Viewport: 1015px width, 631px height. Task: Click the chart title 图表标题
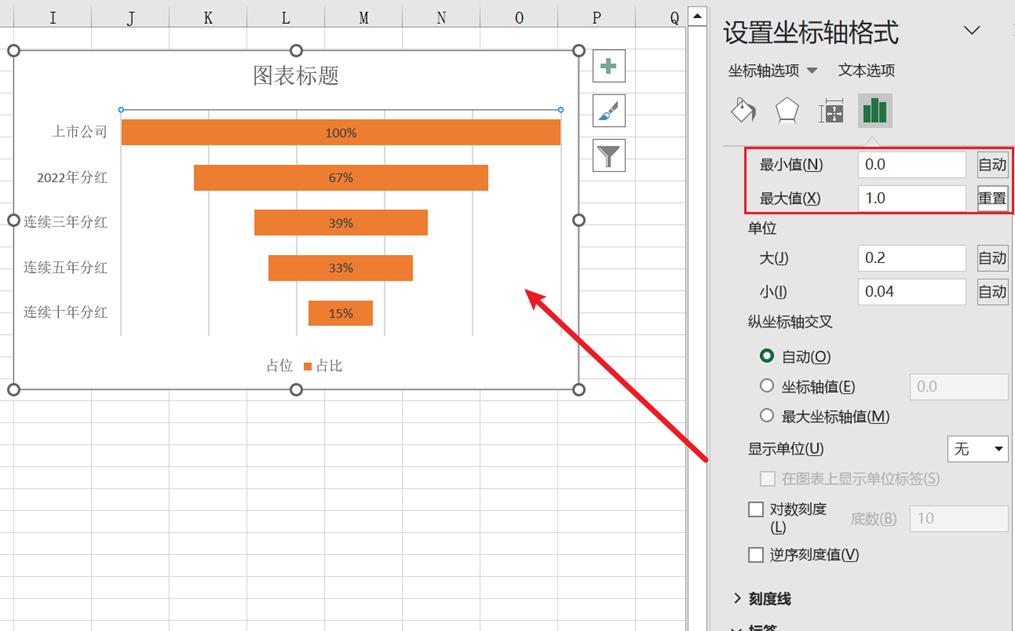(x=296, y=75)
